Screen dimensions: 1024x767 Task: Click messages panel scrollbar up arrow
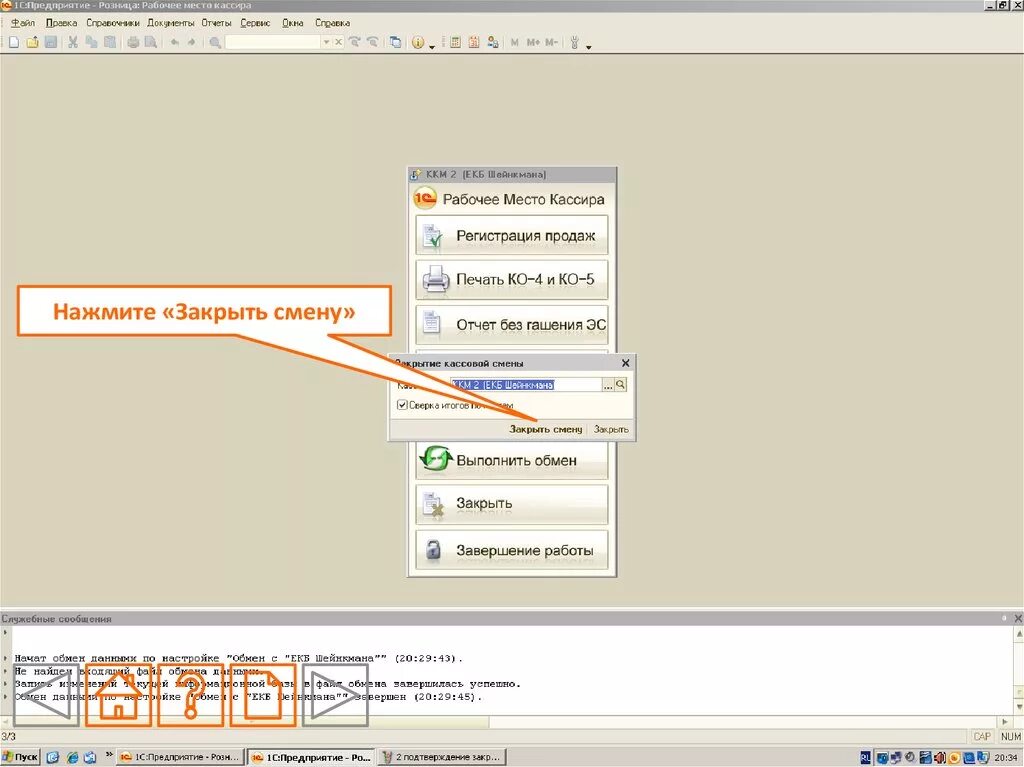[1017, 632]
